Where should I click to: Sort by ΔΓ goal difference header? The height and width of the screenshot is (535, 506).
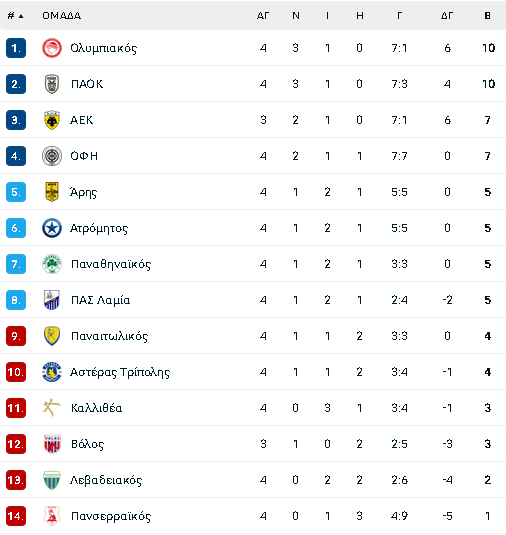point(447,16)
